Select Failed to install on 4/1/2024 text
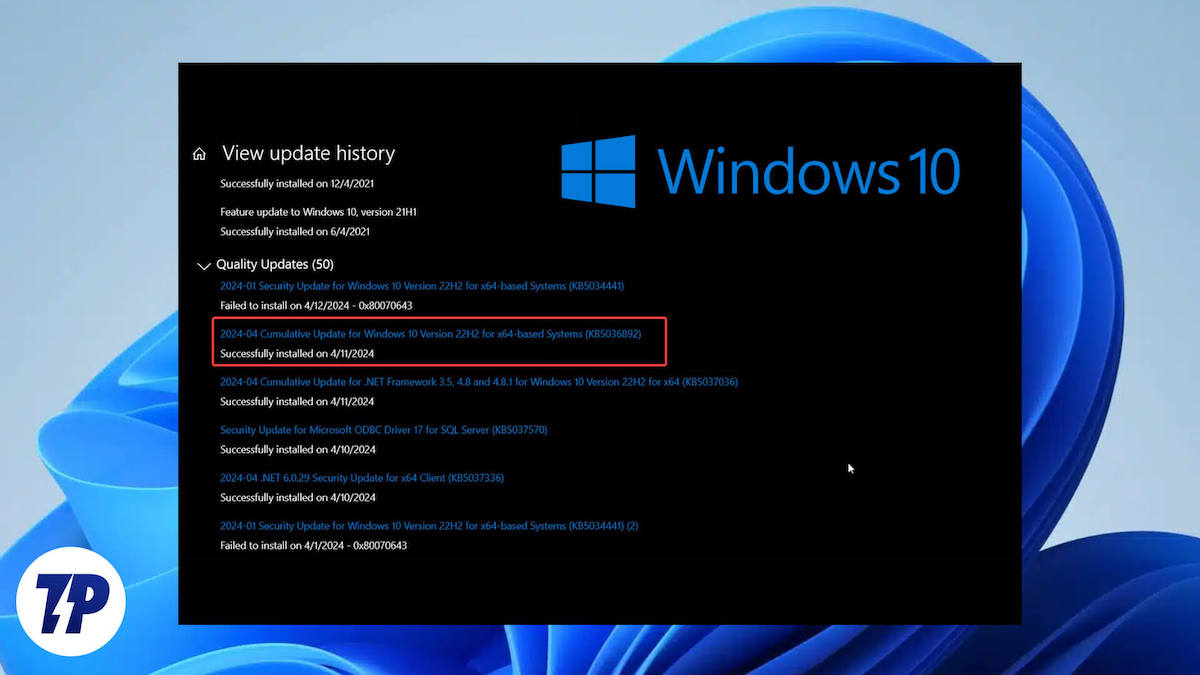Screen dimensions: 1200x675 pos(313,545)
